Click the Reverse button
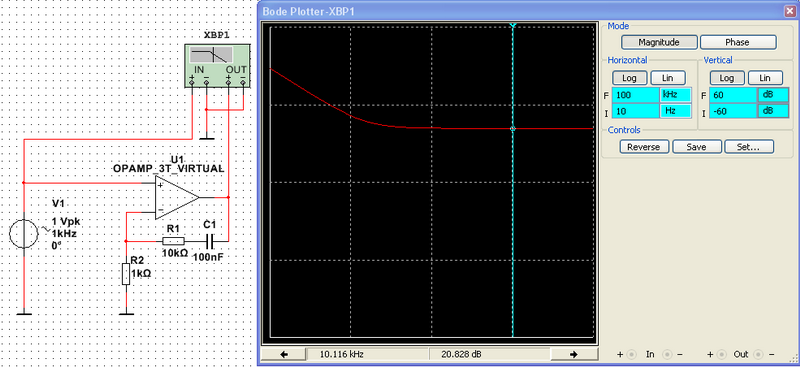This screenshot has height=368, width=800. click(x=644, y=147)
